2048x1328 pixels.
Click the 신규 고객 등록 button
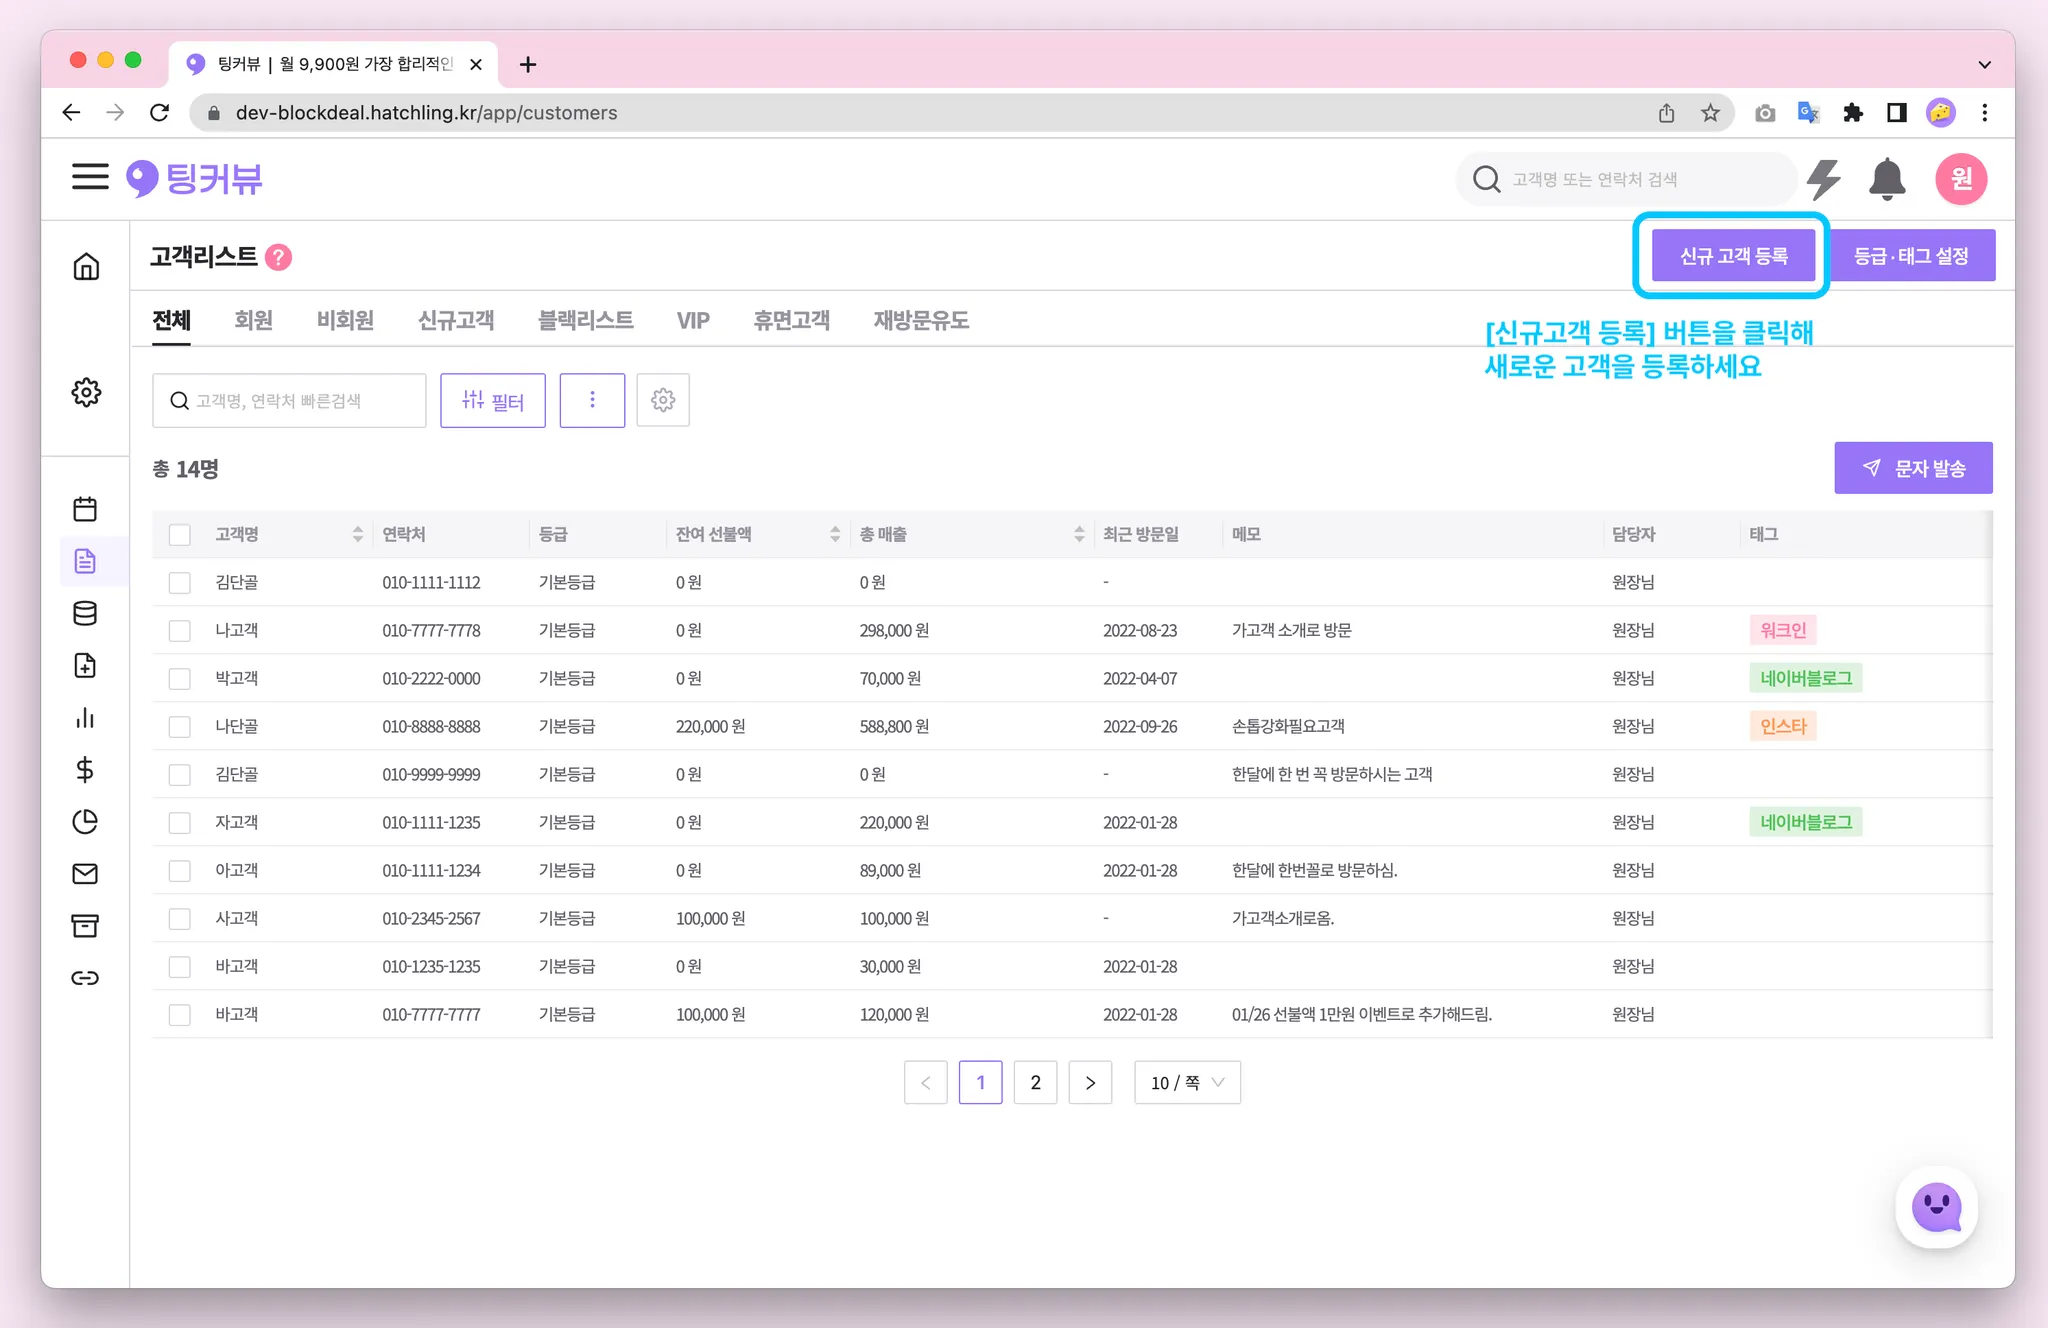click(x=1733, y=256)
